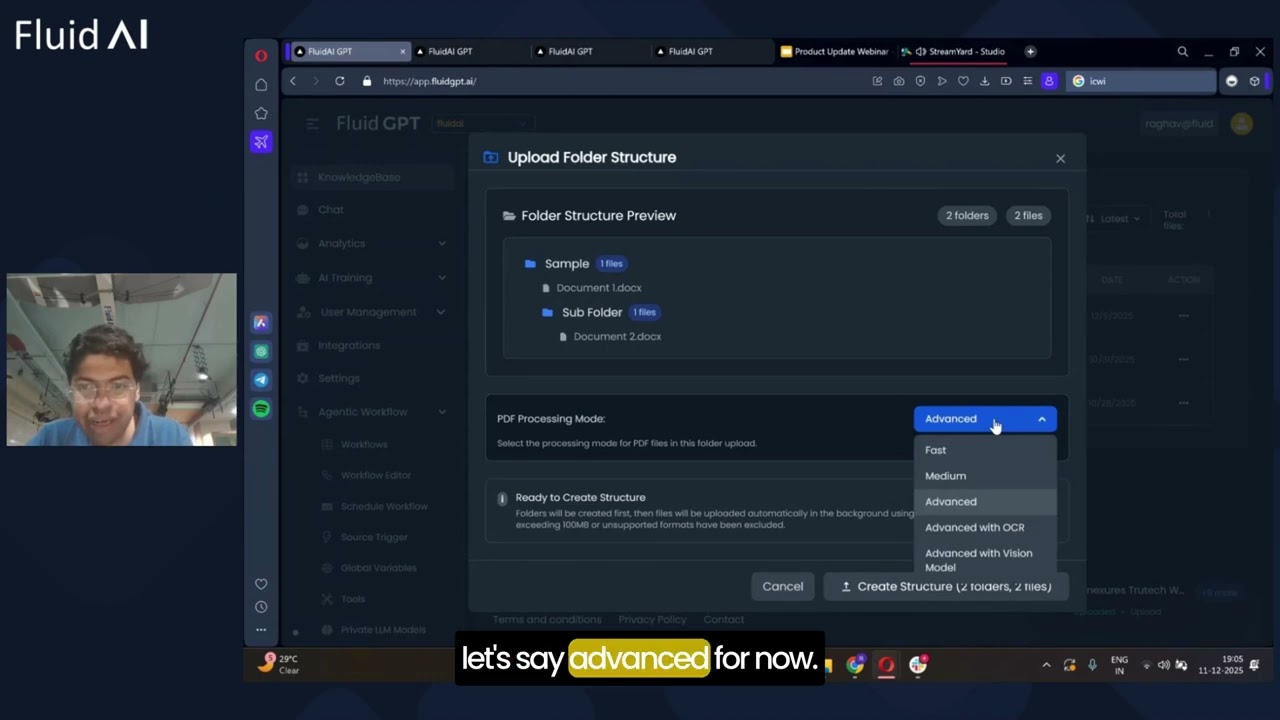Open Chat in the sidebar
Image resolution: width=1280 pixels, height=720 pixels.
[331, 210]
